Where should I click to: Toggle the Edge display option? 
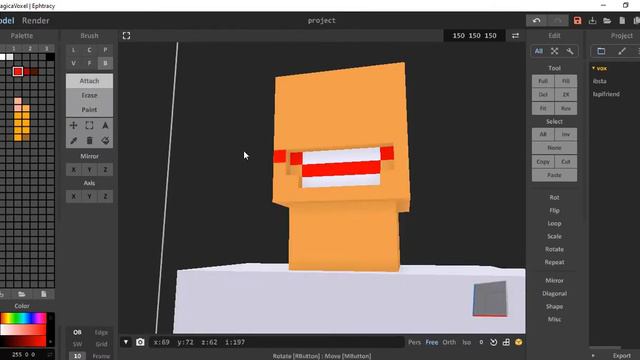[x=101, y=332]
